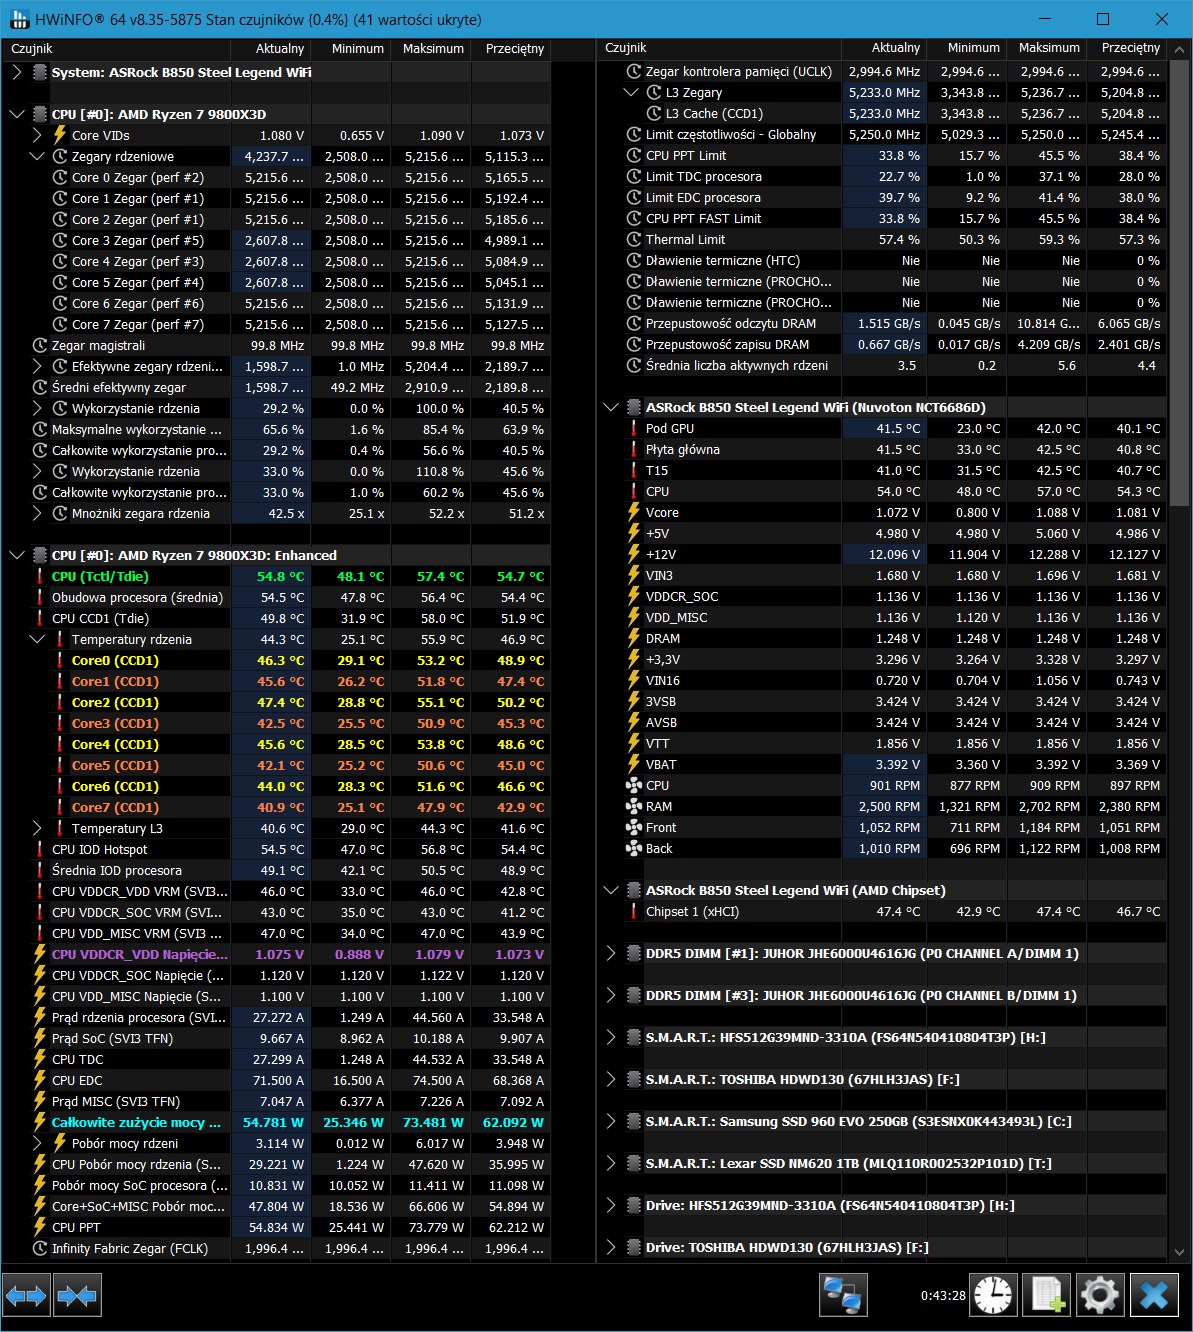Click left pane Czujnik column header
Image resolution: width=1193 pixels, height=1332 pixels.
tap(115, 48)
